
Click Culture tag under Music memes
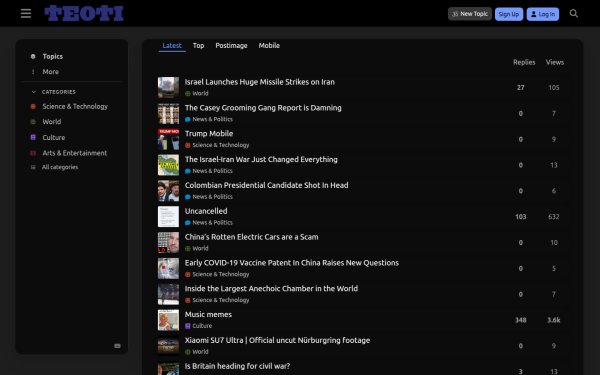tap(198, 326)
